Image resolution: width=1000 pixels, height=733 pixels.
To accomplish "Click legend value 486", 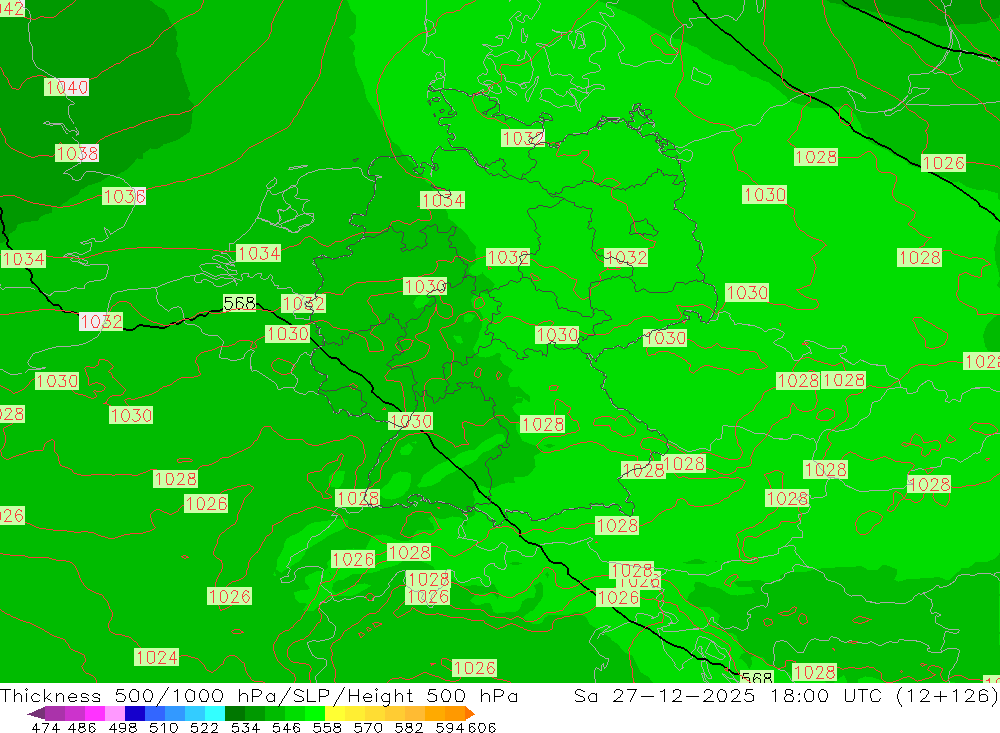I will pos(82,727).
